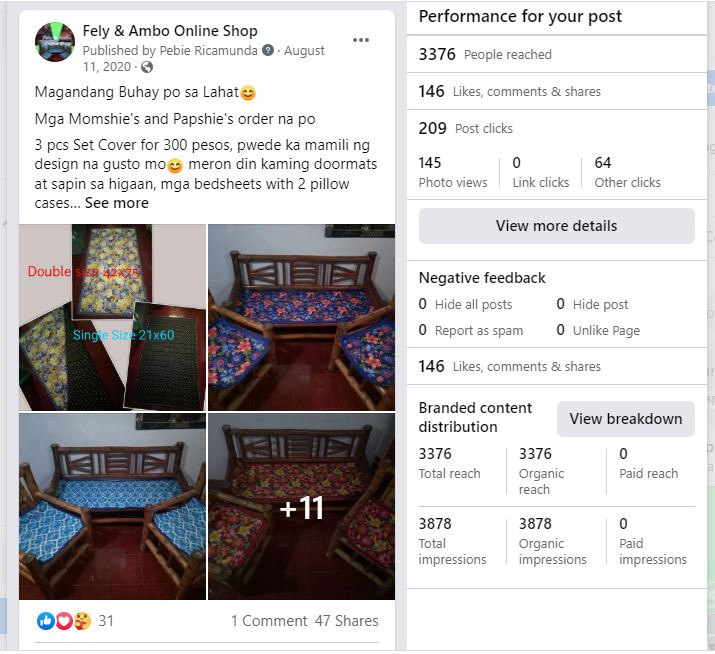Click the Fely & Ambo page profile picture

pos(55,42)
